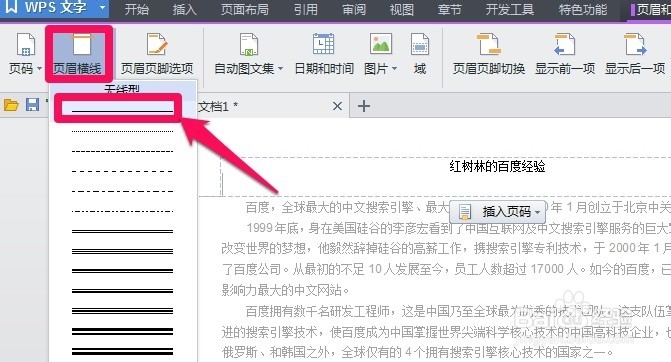Image resolution: width=671 pixels, height=362 pixels.
Task: Expand the 插入页码 dropdown arrow
Action: pos(538,212)
